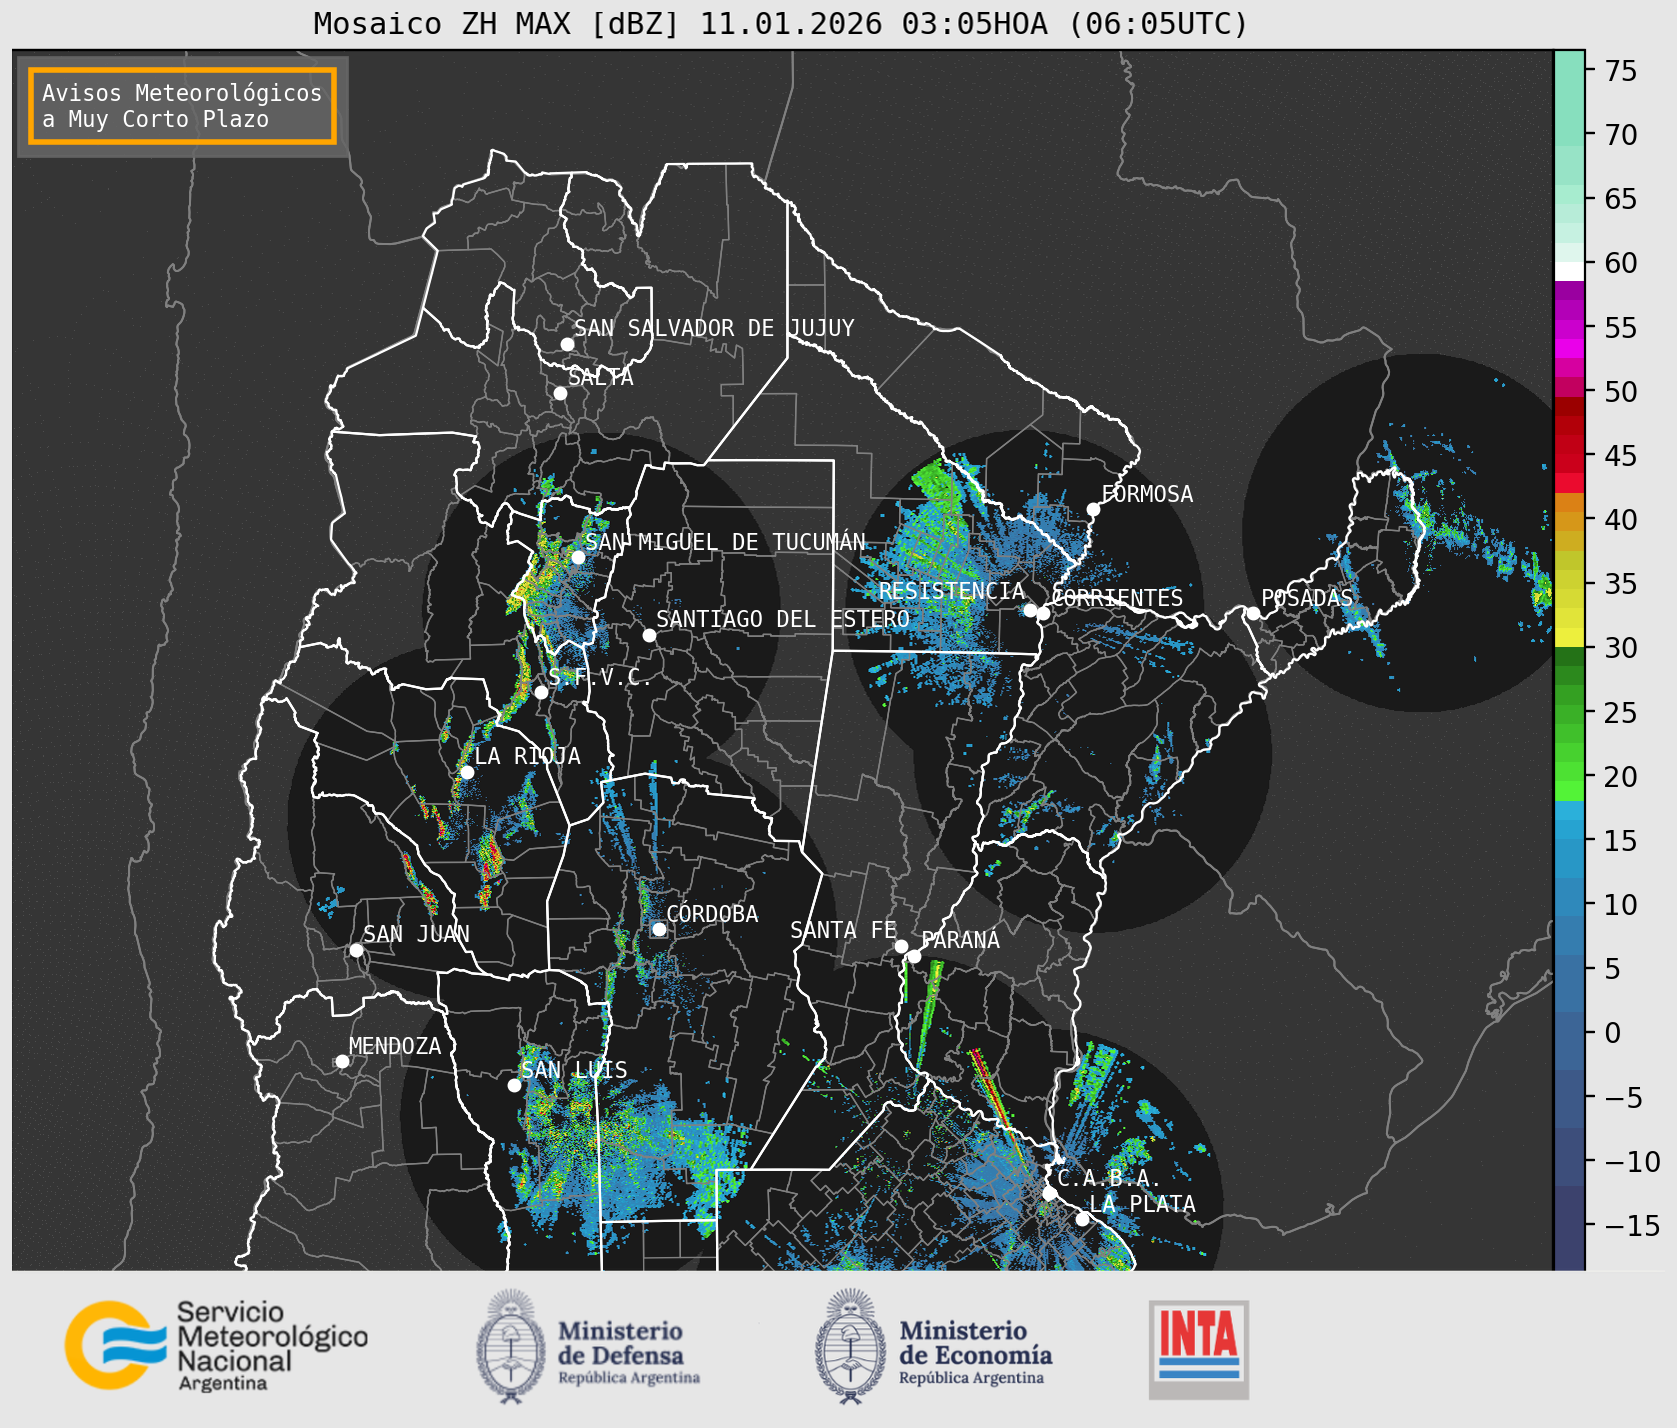Click the LA PLATA city dot

[1082, 1218]
